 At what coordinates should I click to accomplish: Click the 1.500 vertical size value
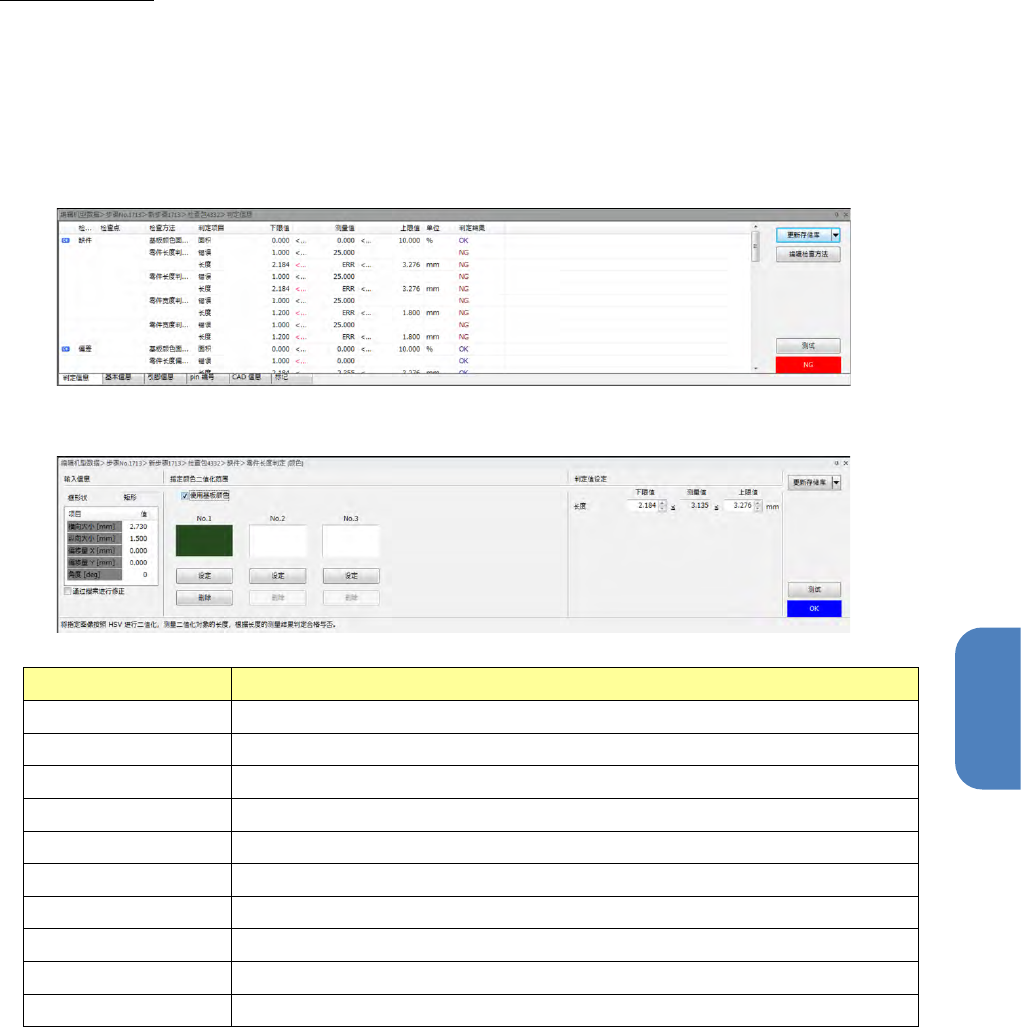click(138, 538)
